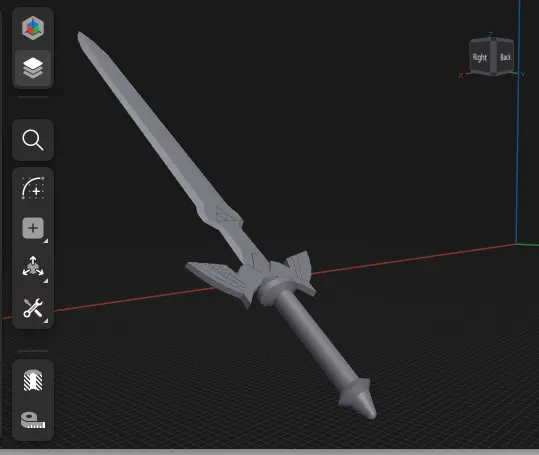Click the add shape plus button
This screenshot has width=539, height=455.
coord(33,228)
